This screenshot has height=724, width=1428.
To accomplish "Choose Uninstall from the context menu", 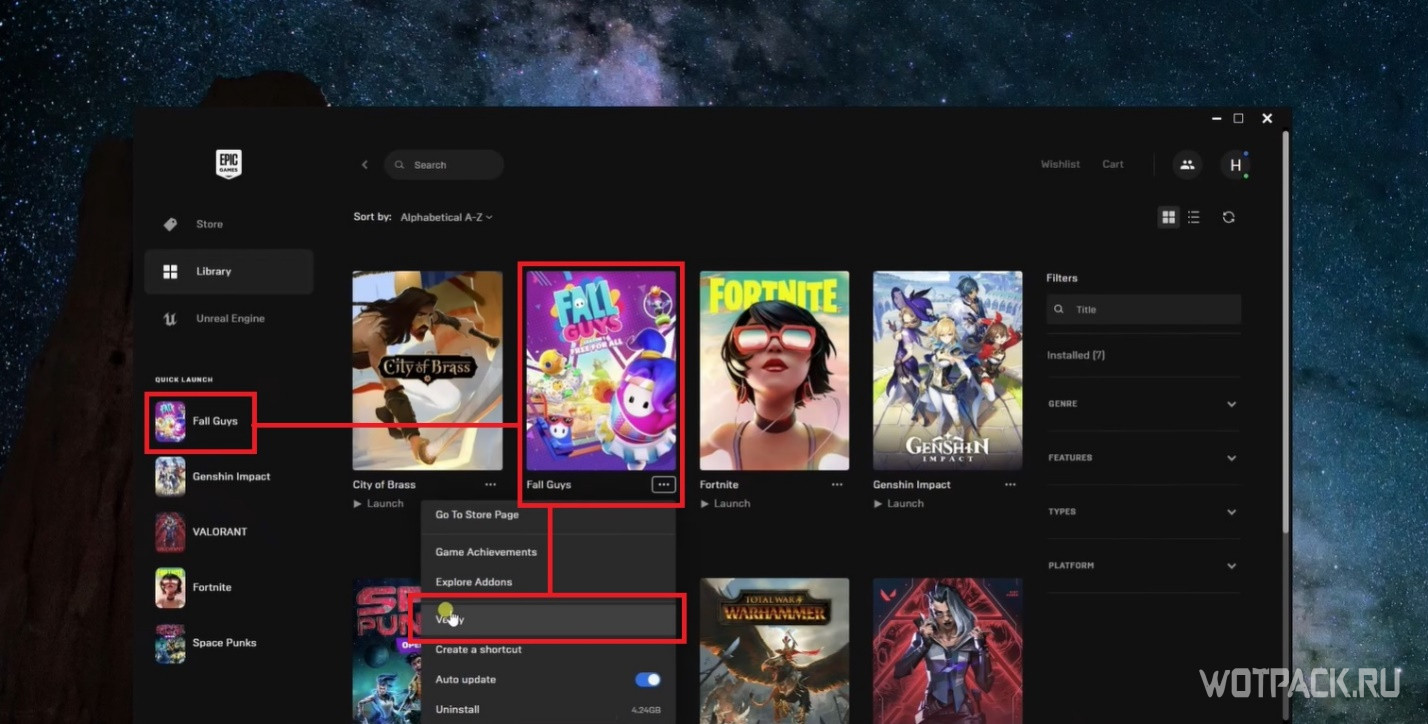I will pos(458,709).
